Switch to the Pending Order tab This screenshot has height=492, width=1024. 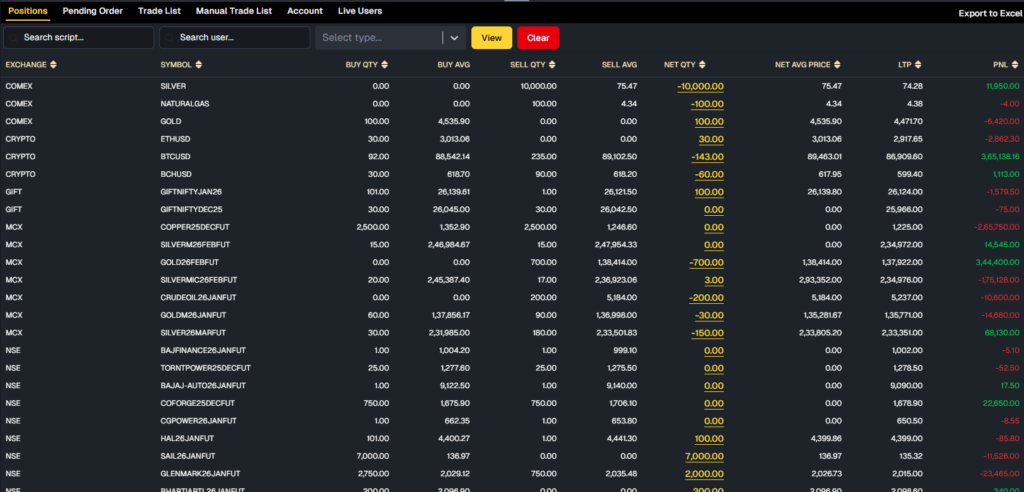coord(92,11)
